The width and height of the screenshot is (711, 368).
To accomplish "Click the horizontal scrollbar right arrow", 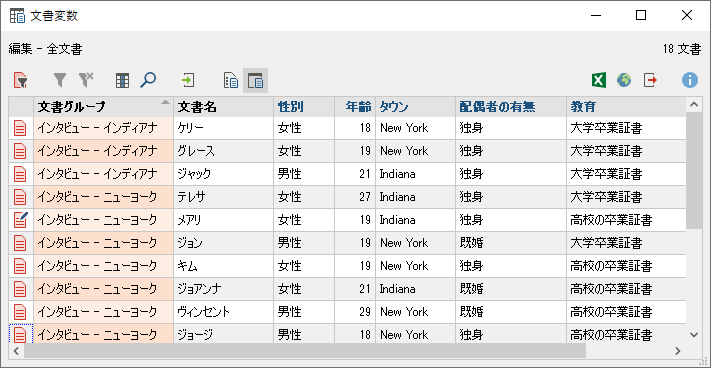I will coord(678,351).
